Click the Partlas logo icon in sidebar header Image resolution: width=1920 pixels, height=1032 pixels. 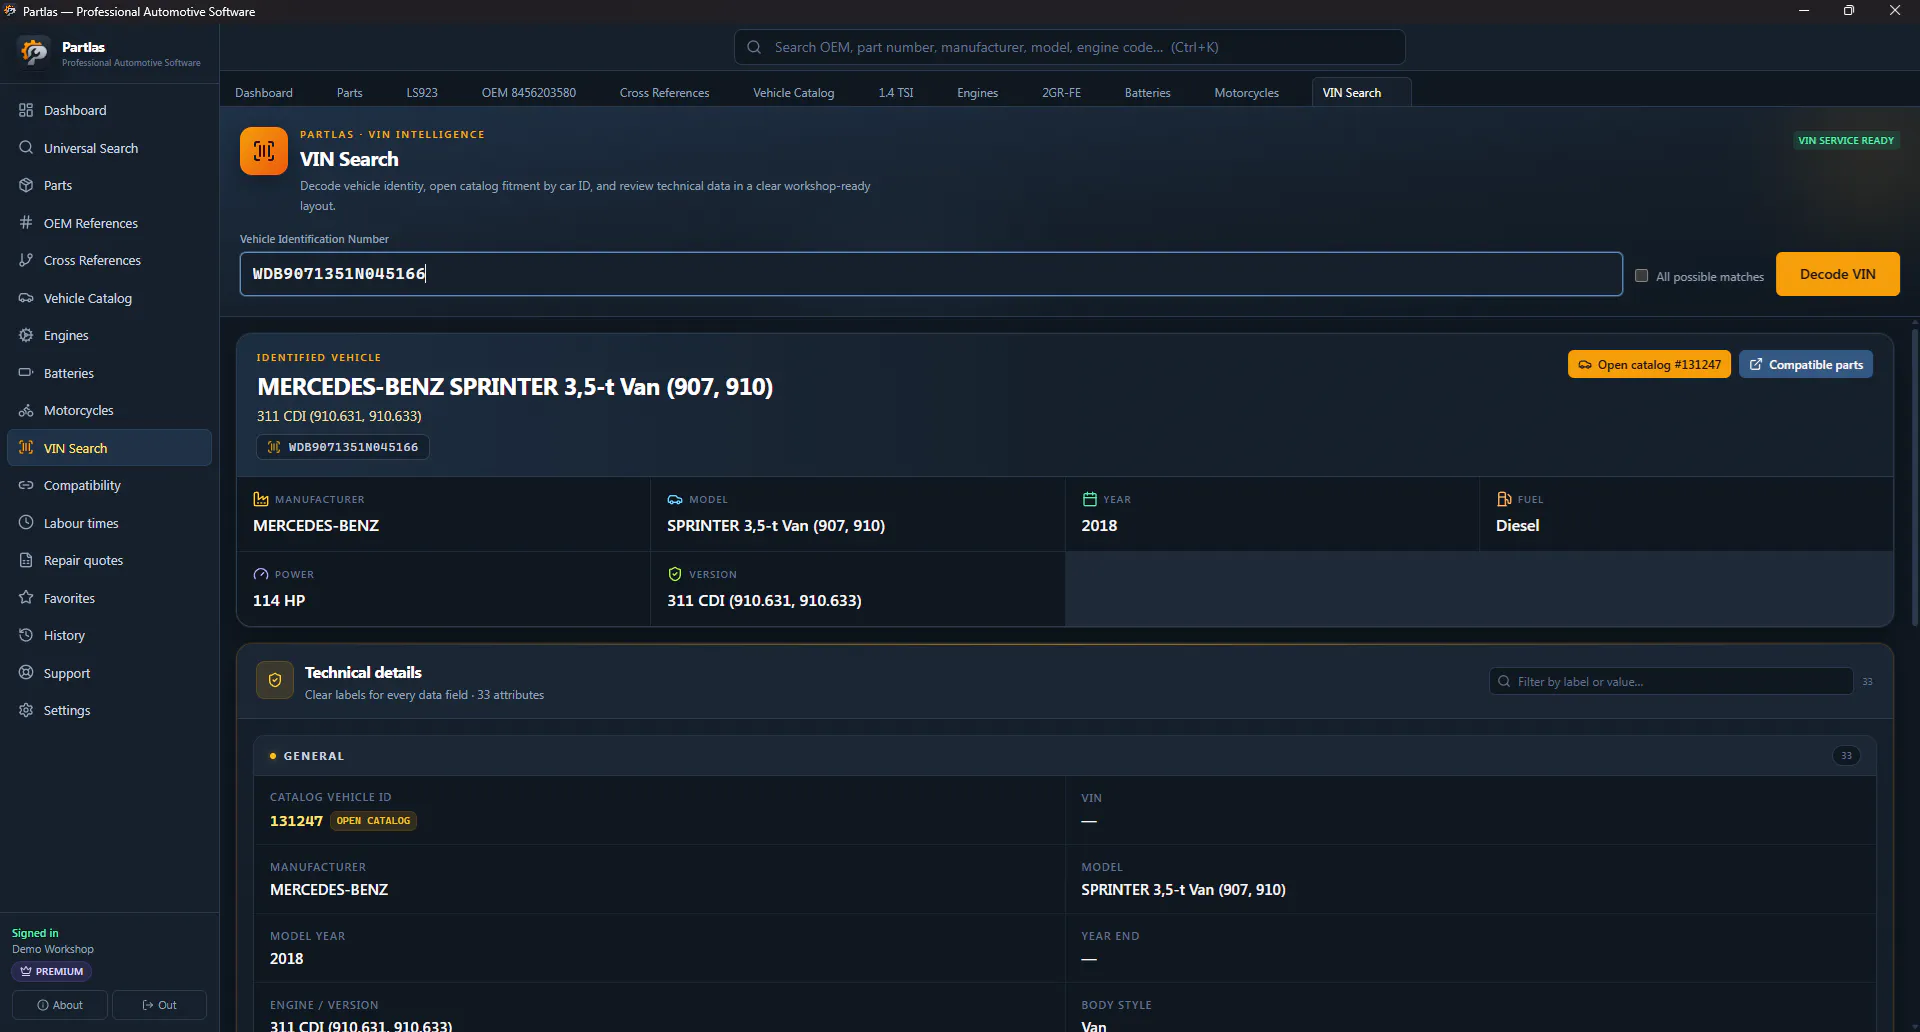(x=34, y=52)
